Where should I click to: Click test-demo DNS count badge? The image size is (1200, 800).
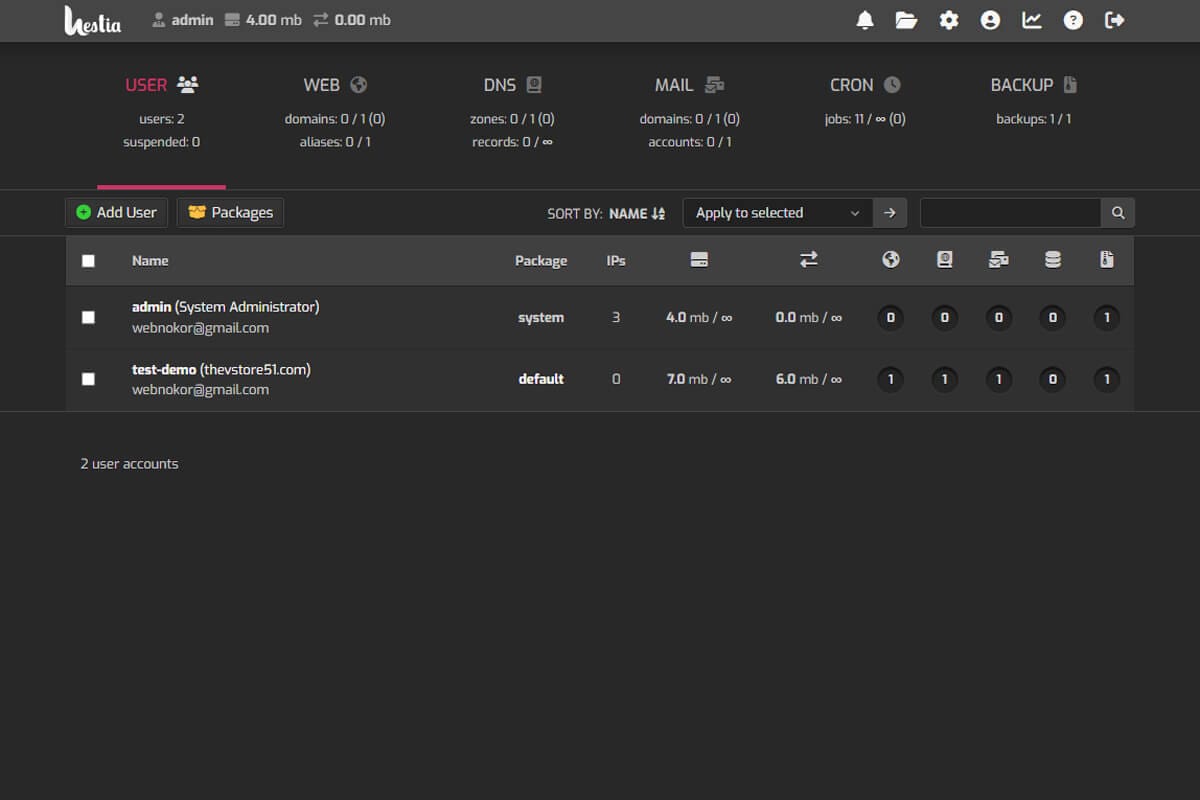(944, 379)
